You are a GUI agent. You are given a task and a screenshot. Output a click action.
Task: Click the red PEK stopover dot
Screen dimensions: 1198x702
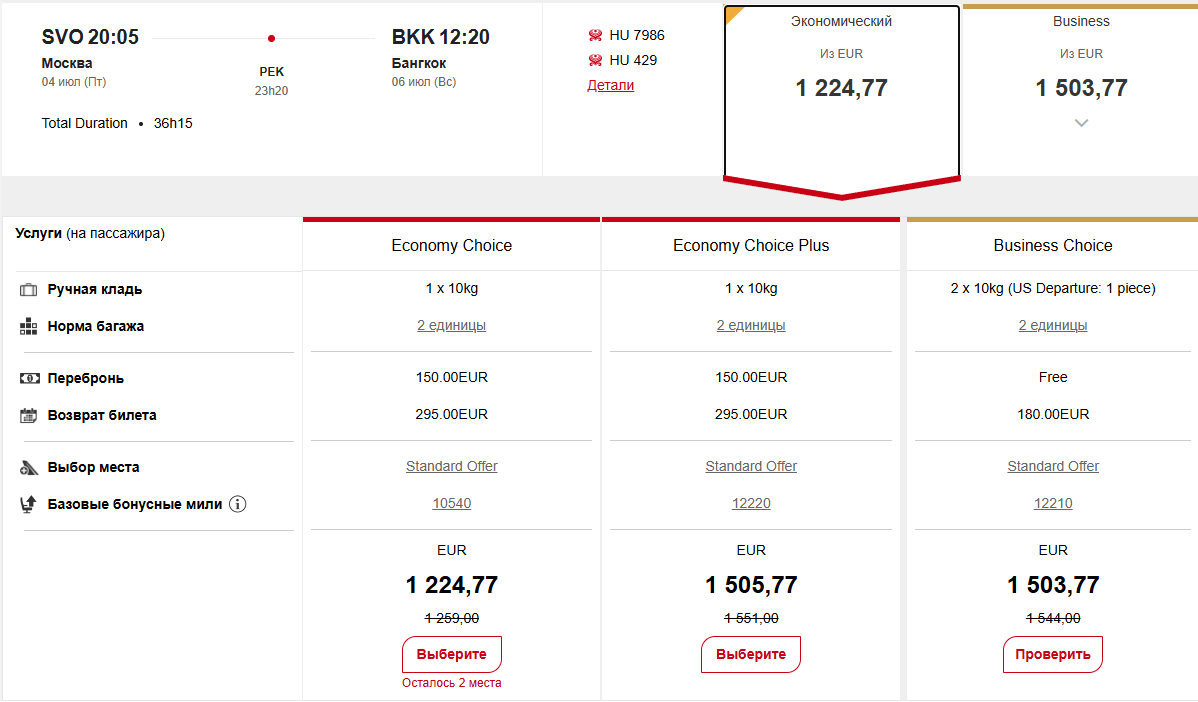271,38
